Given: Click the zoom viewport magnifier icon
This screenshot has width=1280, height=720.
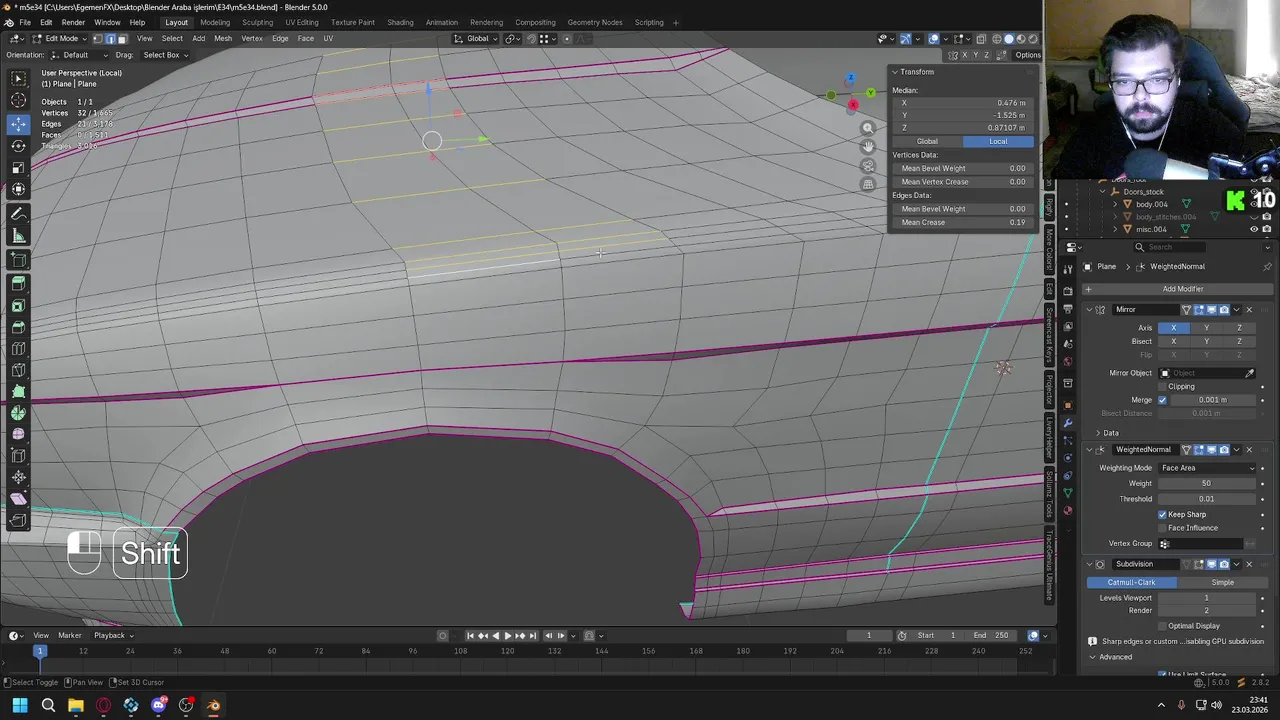Looking at the screenshot, I should (868, 128).
